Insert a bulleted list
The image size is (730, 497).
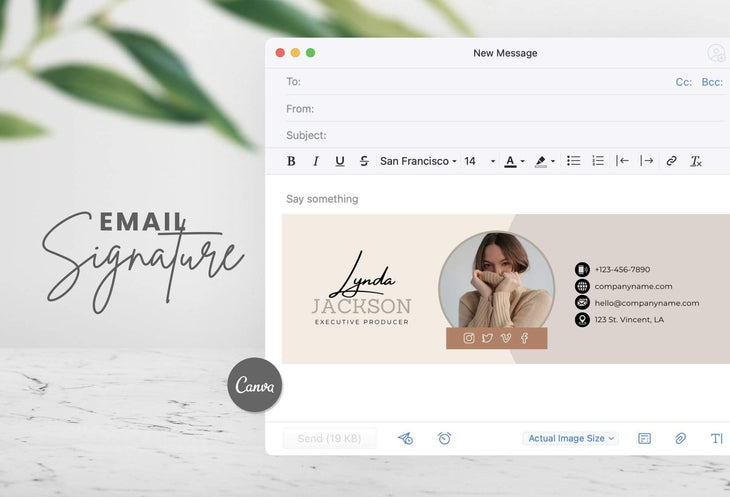pyautogui.click(x=574, y=161)
